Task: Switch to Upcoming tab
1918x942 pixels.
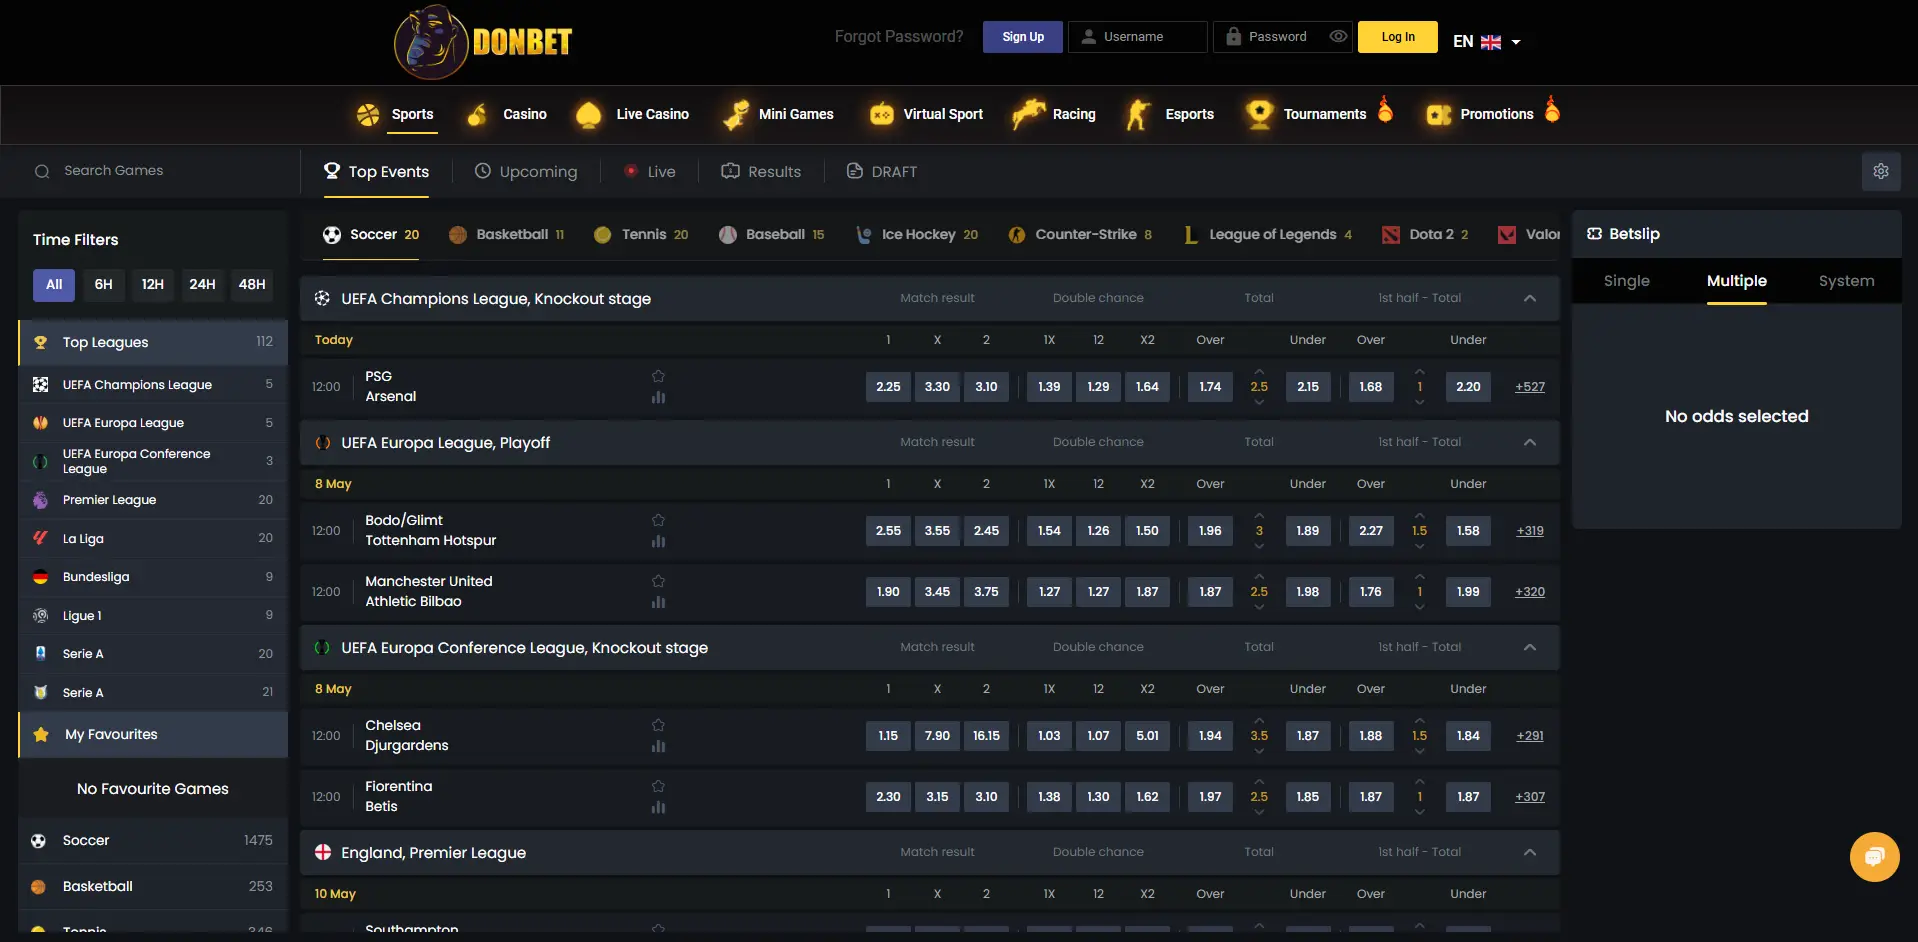Action: click(x=526, y=172)
